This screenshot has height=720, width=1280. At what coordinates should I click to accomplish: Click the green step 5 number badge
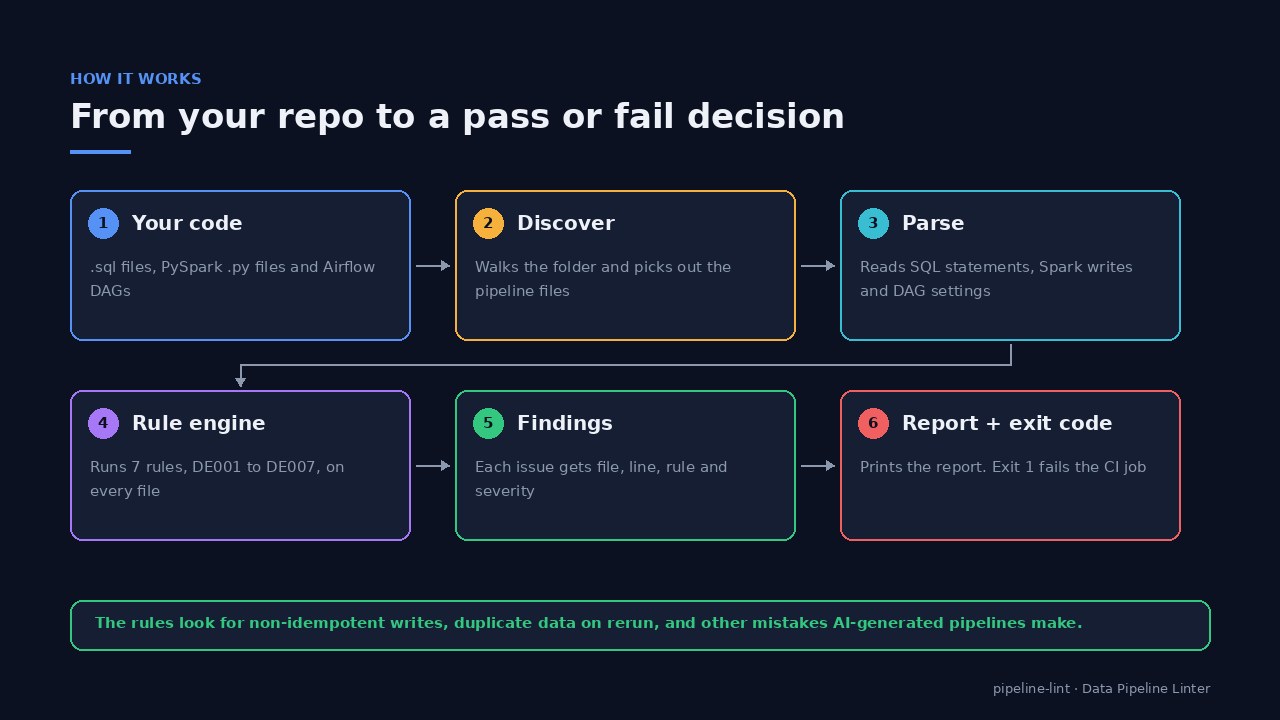click(x=488, y=423)
